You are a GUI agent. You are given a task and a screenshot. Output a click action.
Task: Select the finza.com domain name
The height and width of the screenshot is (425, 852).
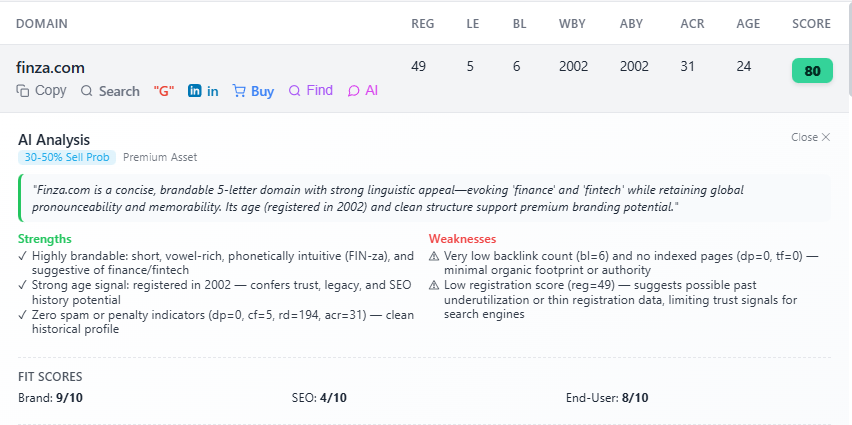coord(50,67)
